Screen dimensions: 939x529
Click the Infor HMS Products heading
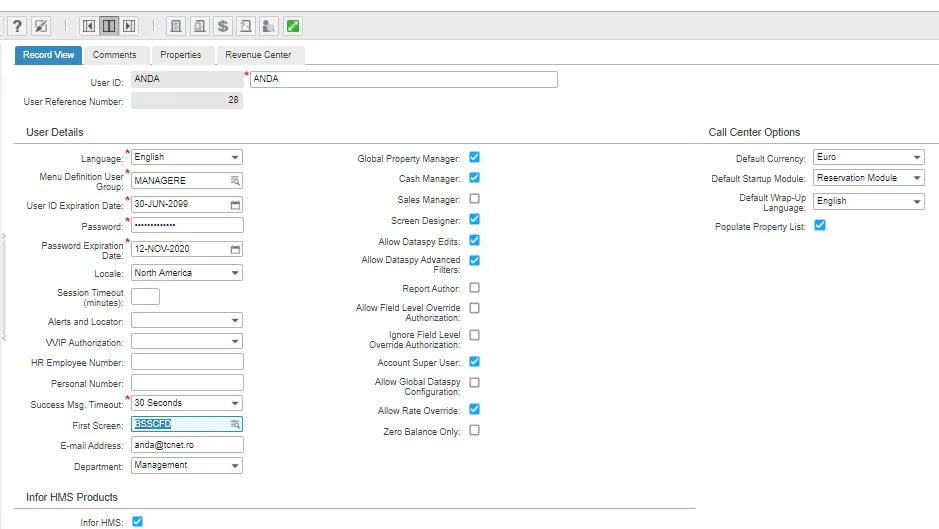pyautogui.click(x=72, y=497)
